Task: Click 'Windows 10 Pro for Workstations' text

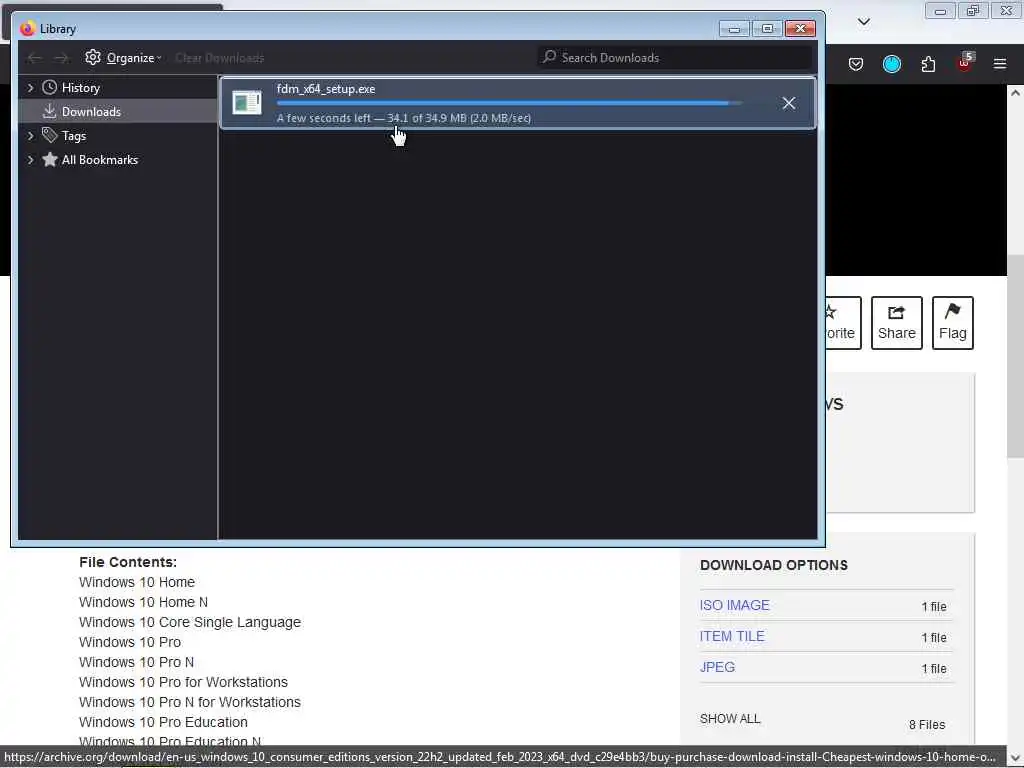Action: pyautogui.click(x=183, y=682)
